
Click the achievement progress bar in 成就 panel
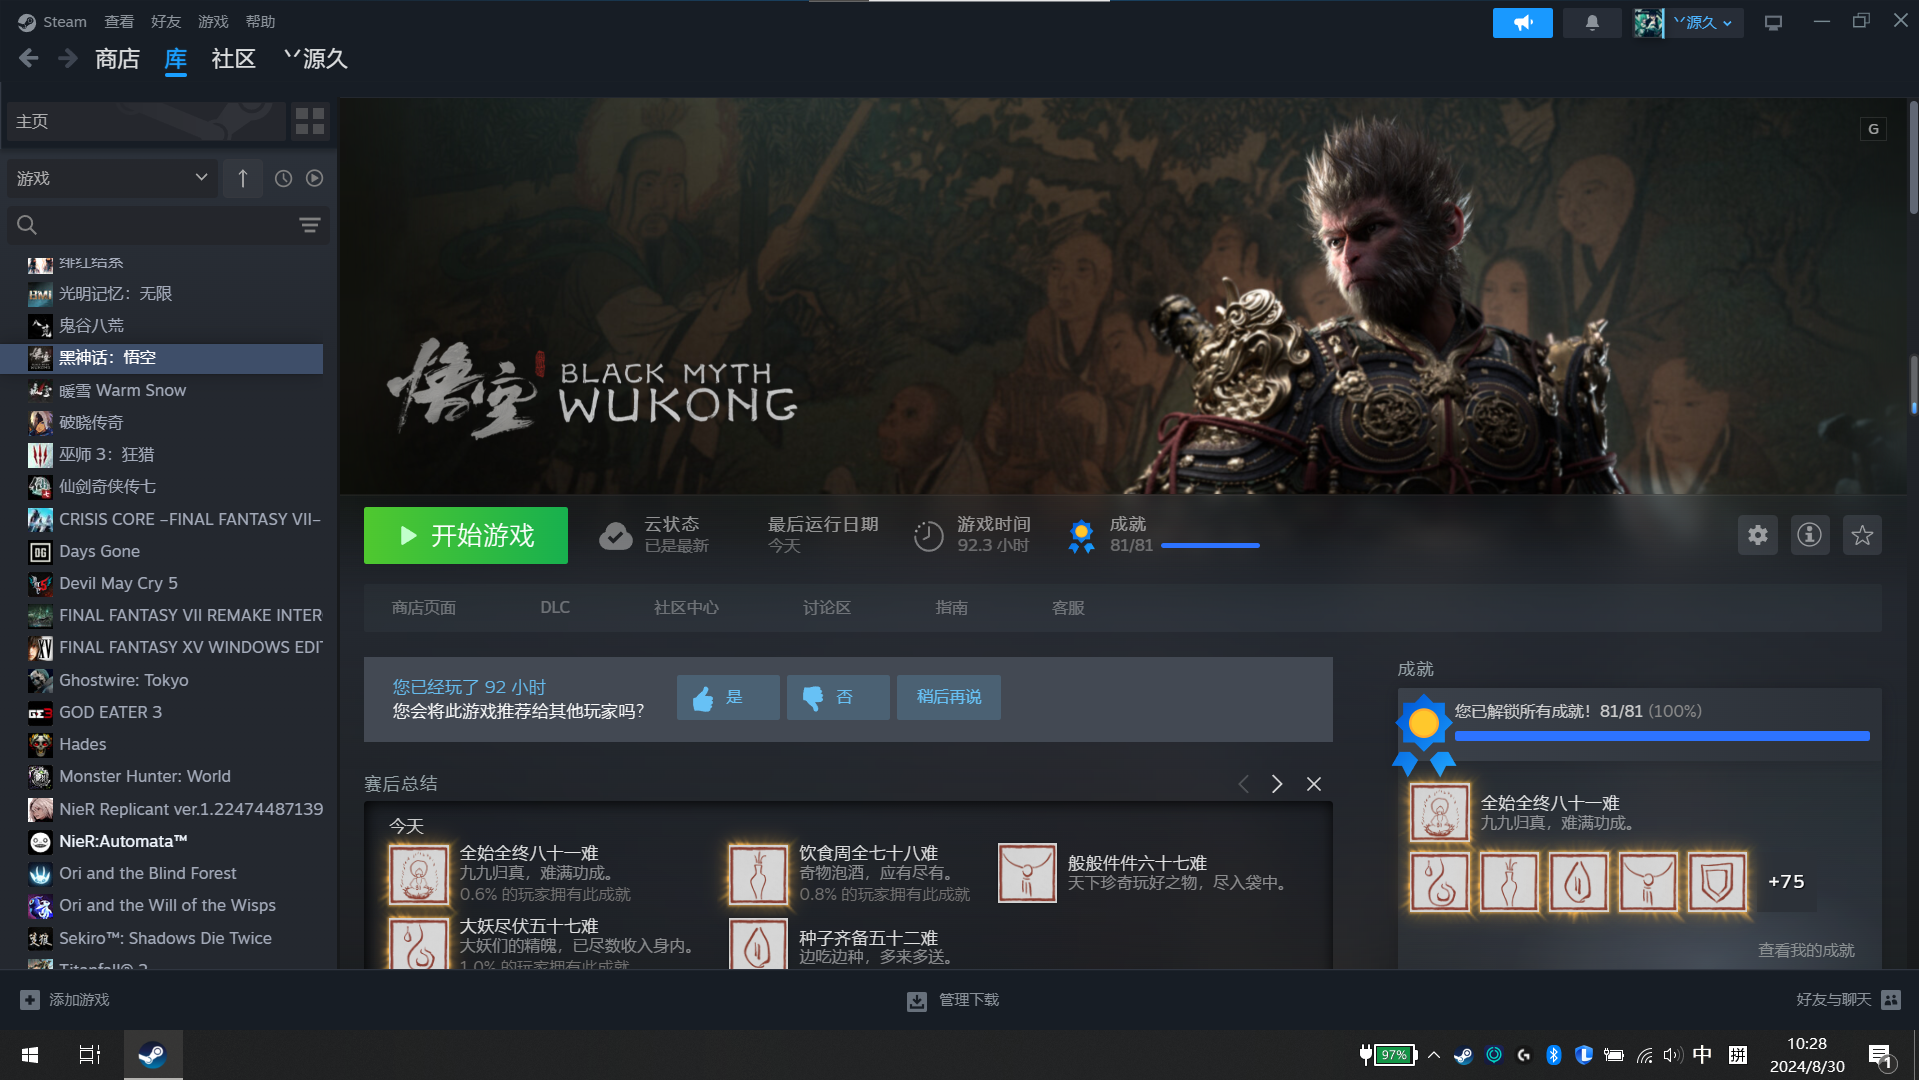[x=1662, y=736]
